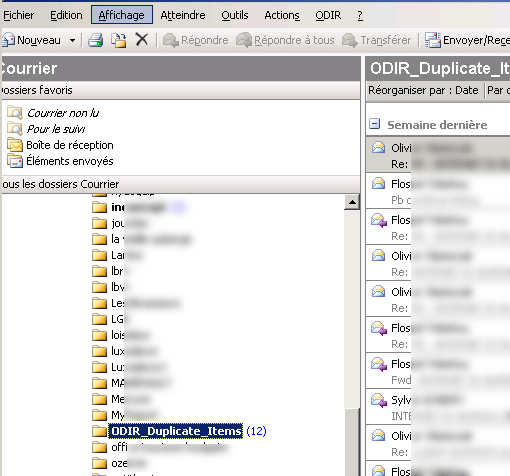
Task: Click the Répondre à tous button
Action: coord(285,40)
